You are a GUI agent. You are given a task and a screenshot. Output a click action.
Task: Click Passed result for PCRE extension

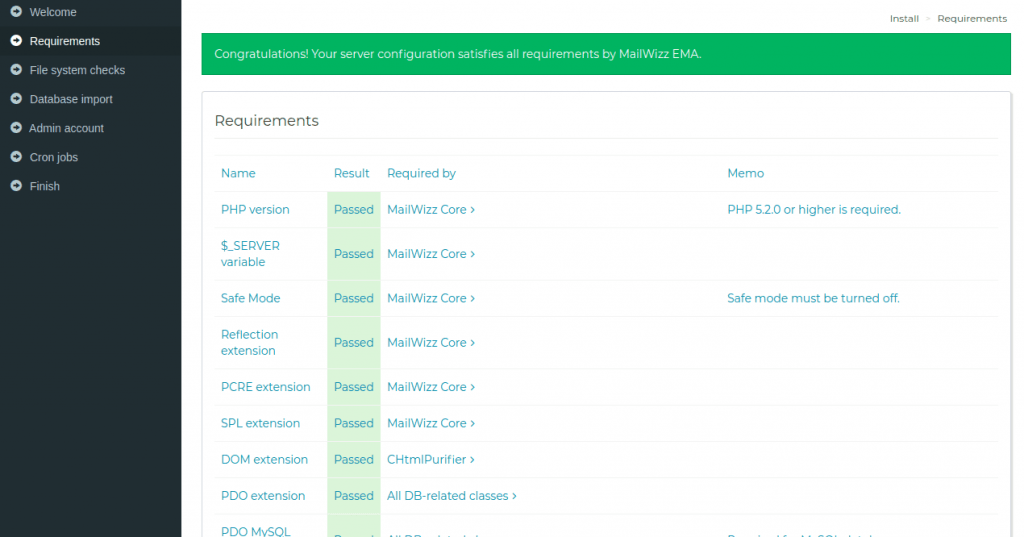[353, 387]
